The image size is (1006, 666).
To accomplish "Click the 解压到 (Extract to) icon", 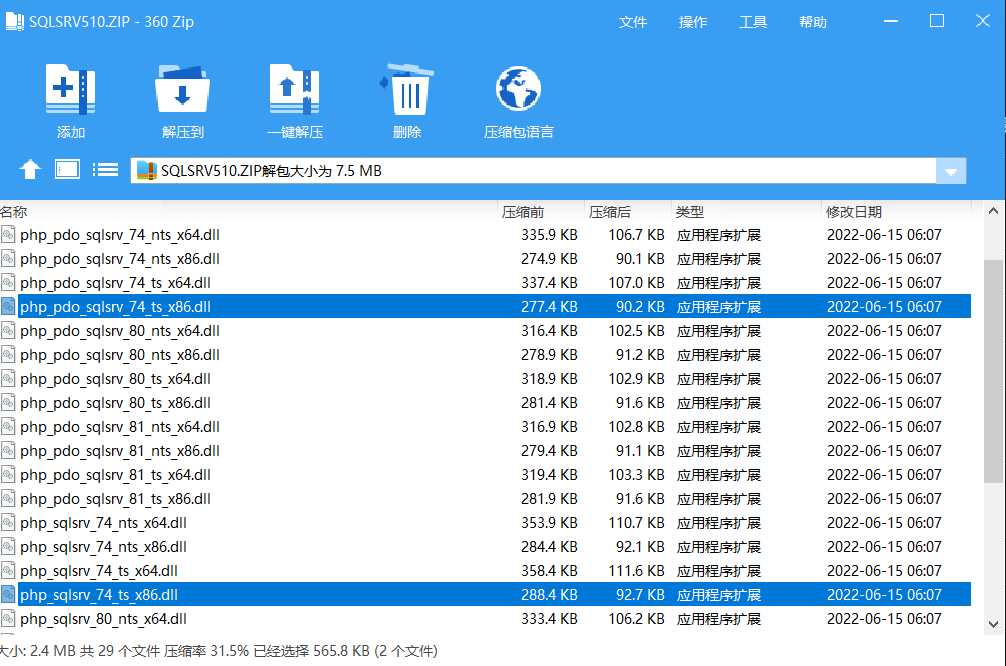I will tap(182, 92).
